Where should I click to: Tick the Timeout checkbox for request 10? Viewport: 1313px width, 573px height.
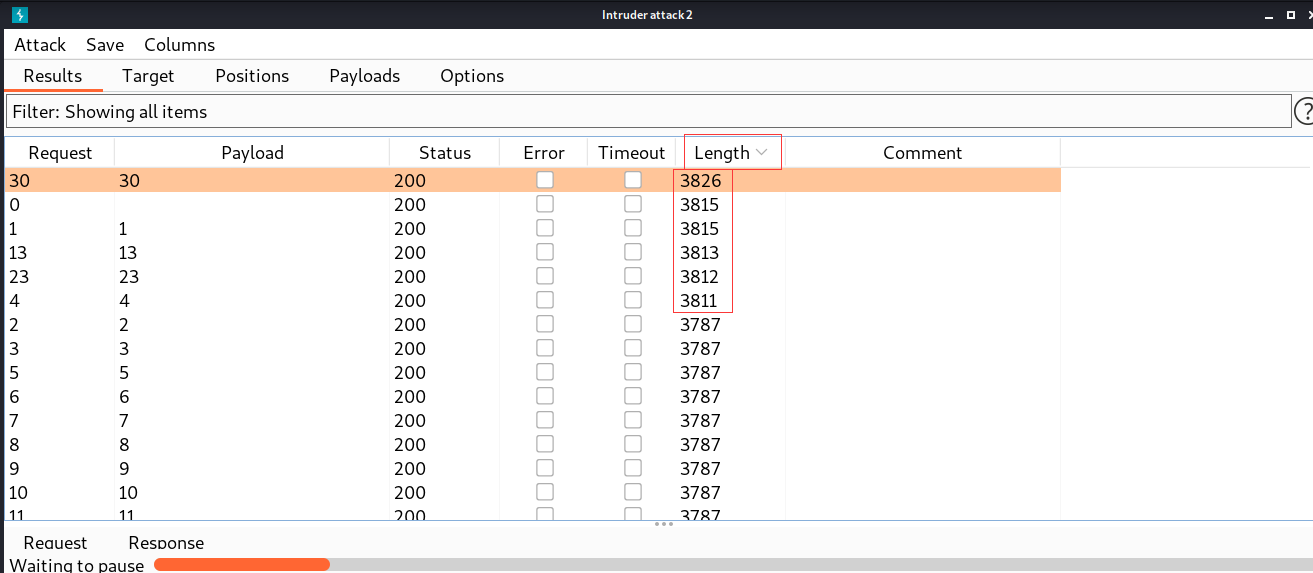pyautogui.click(x=633, y=492)
